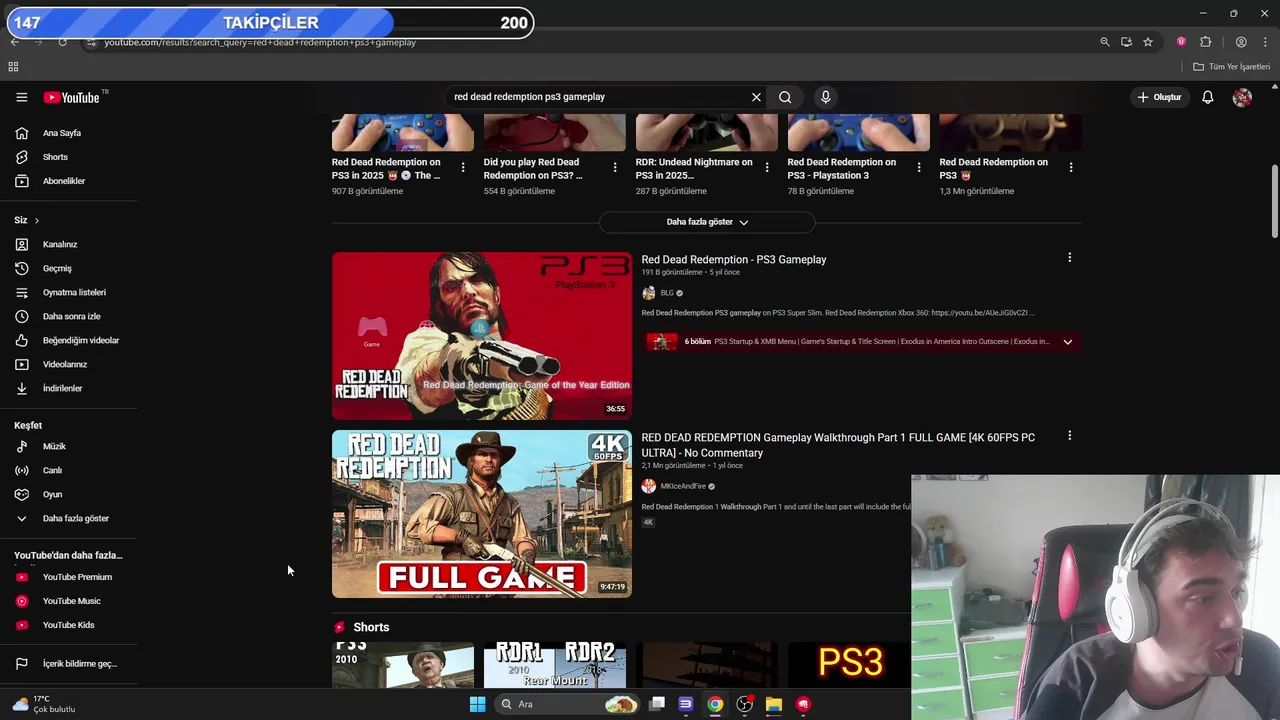Play the Red Dead Redemption PS3 Gameplay thumbnail

pyautogui.click(x=482, y=335)
